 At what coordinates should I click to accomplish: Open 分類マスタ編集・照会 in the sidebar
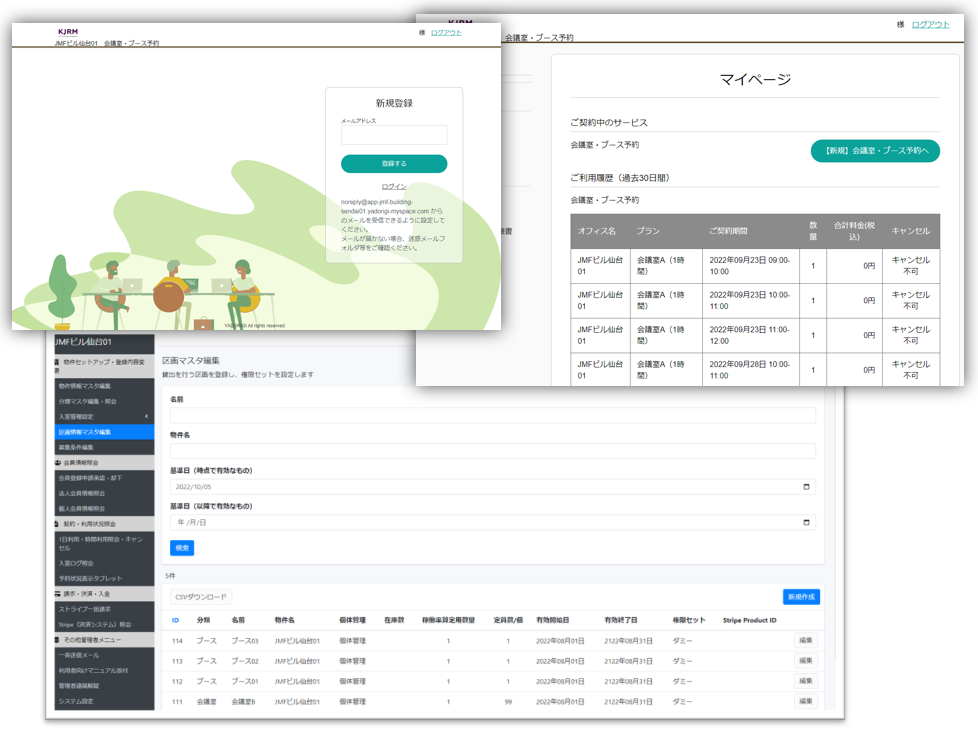(104, 401)
